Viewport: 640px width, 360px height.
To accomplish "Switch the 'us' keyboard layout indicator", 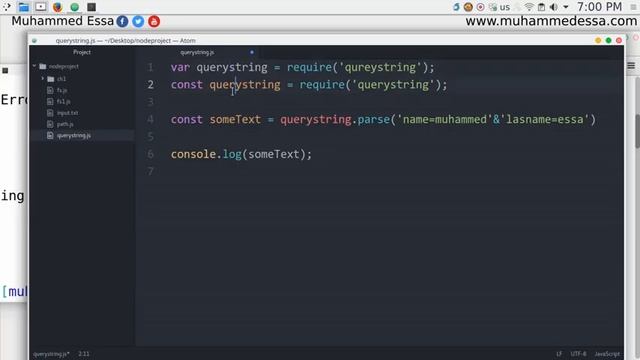I will point(505,7).
